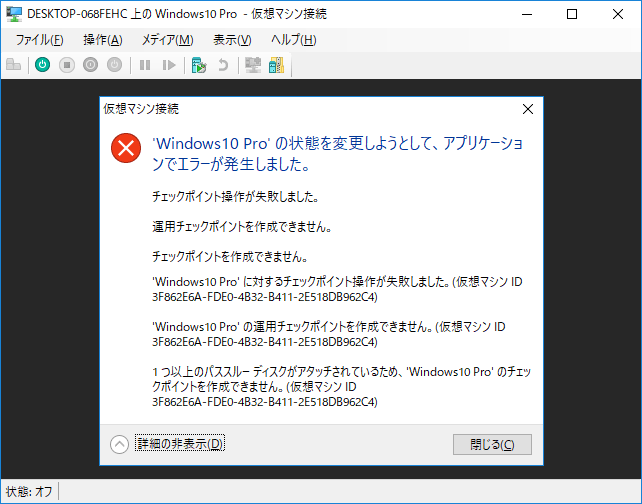Image resolution: width=642 pixels, height=504 pixels.
Task: Click the Share/USB resources toolbar icon
Action: click(276, 65)
